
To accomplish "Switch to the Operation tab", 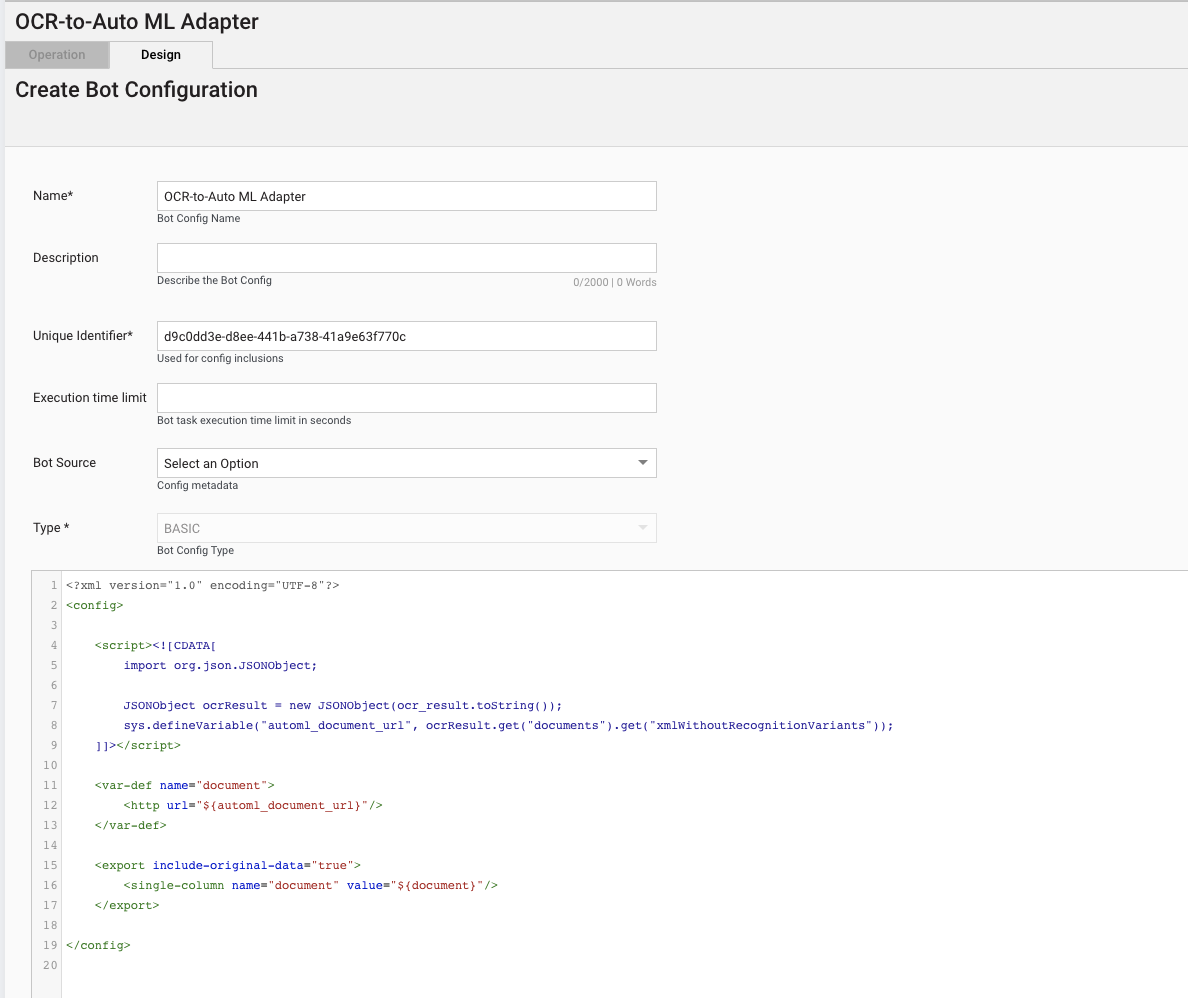I will pyautogui.click(x=57, y=55).
